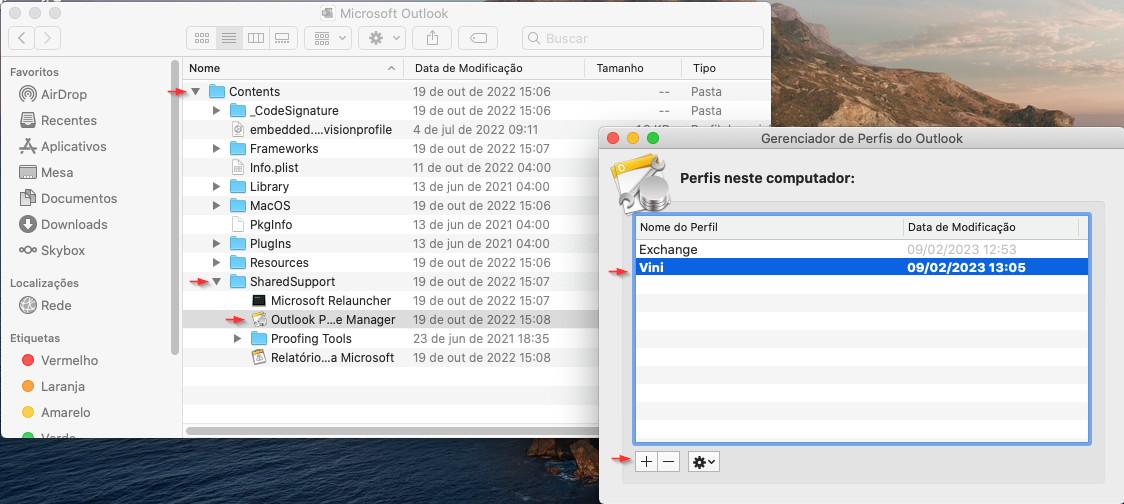Switch Finder to gallery view

(283, 38)
